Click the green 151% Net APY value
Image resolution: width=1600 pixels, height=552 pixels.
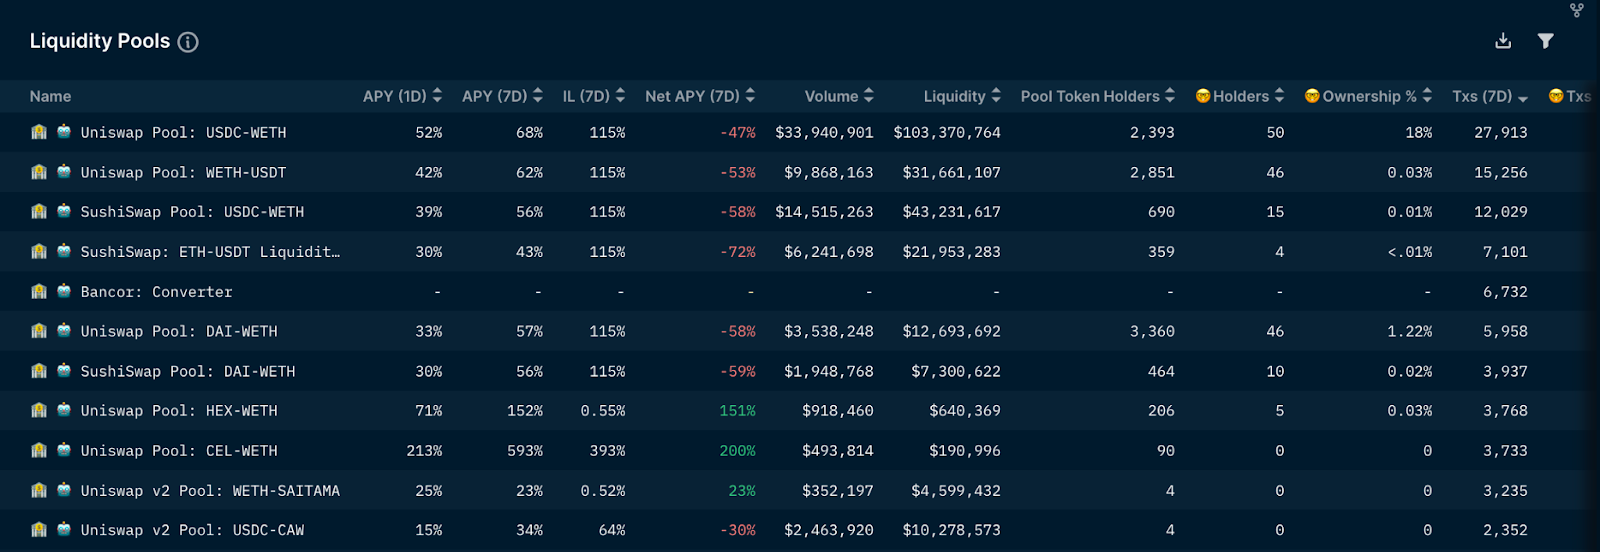pos(738,411)
